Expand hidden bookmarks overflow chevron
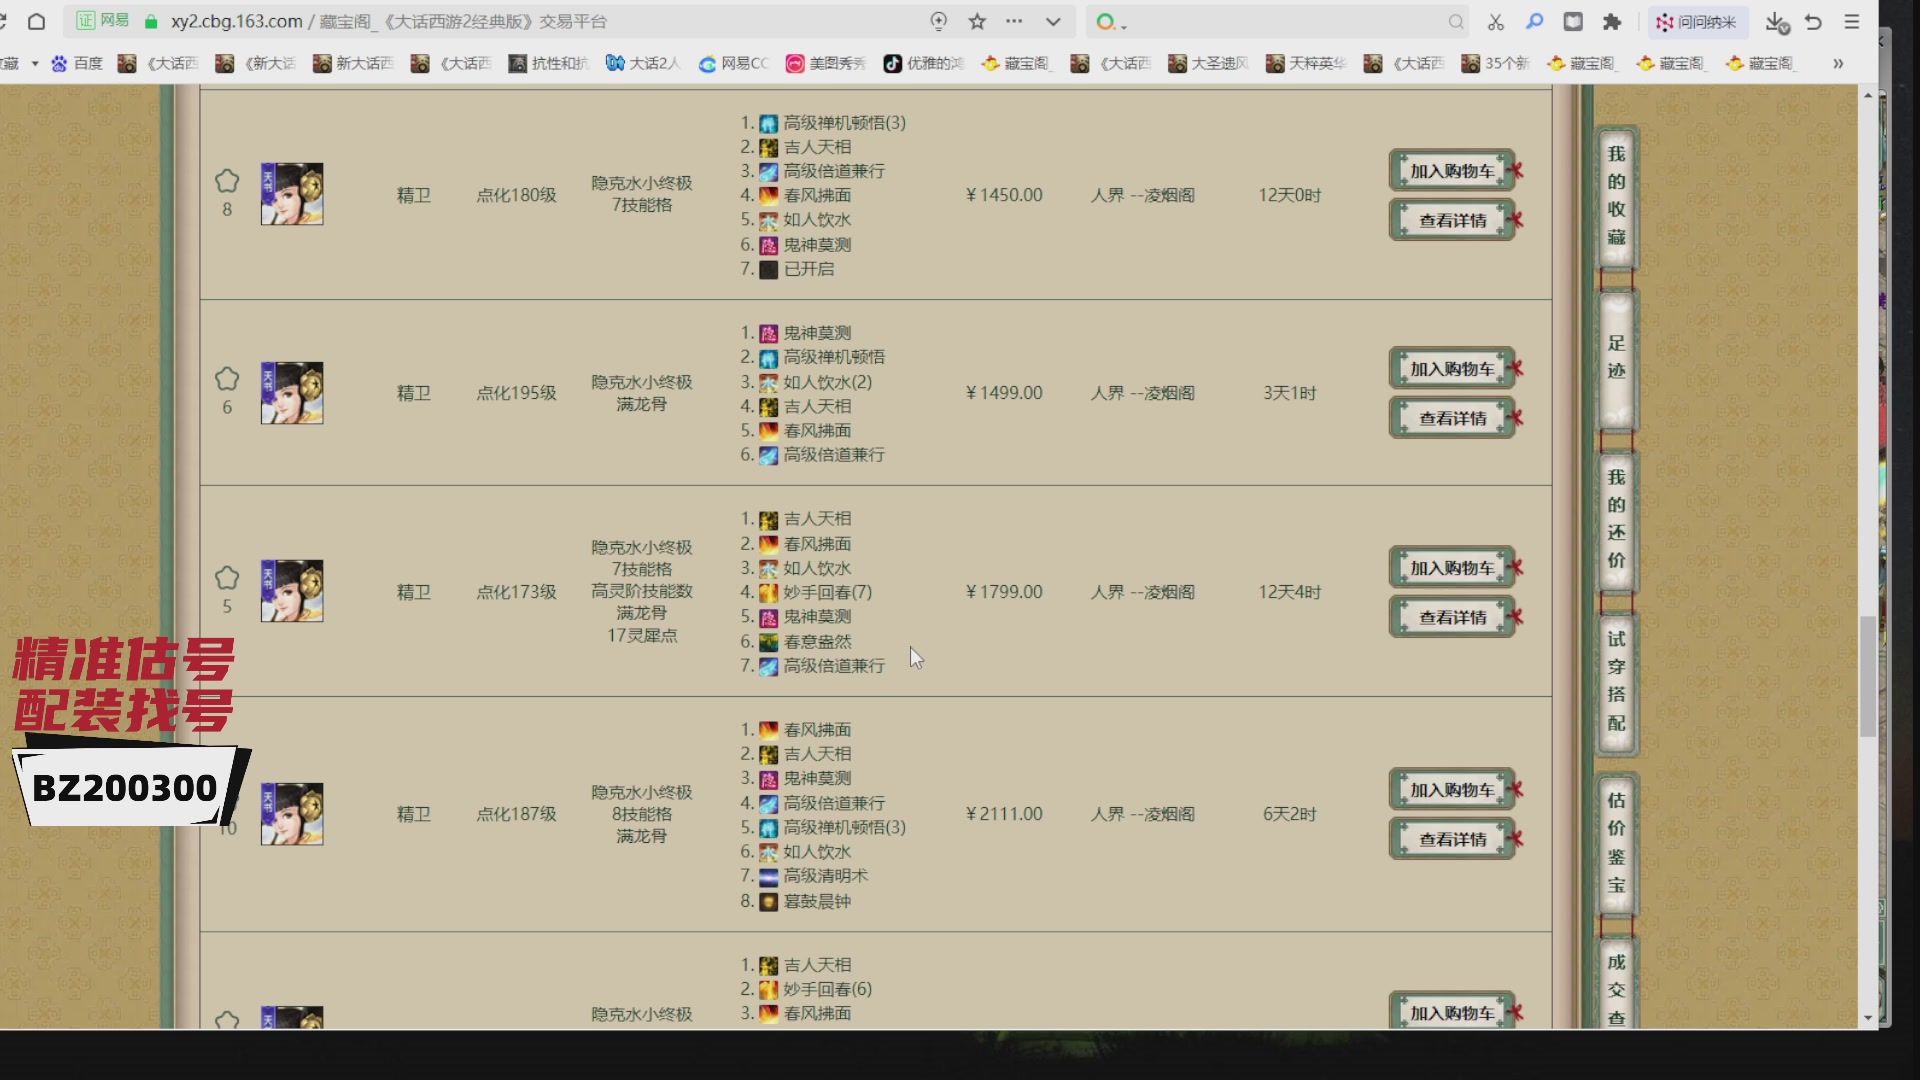The image size is (1920, 1080). pyautogui.click(x=1837, y=63)
